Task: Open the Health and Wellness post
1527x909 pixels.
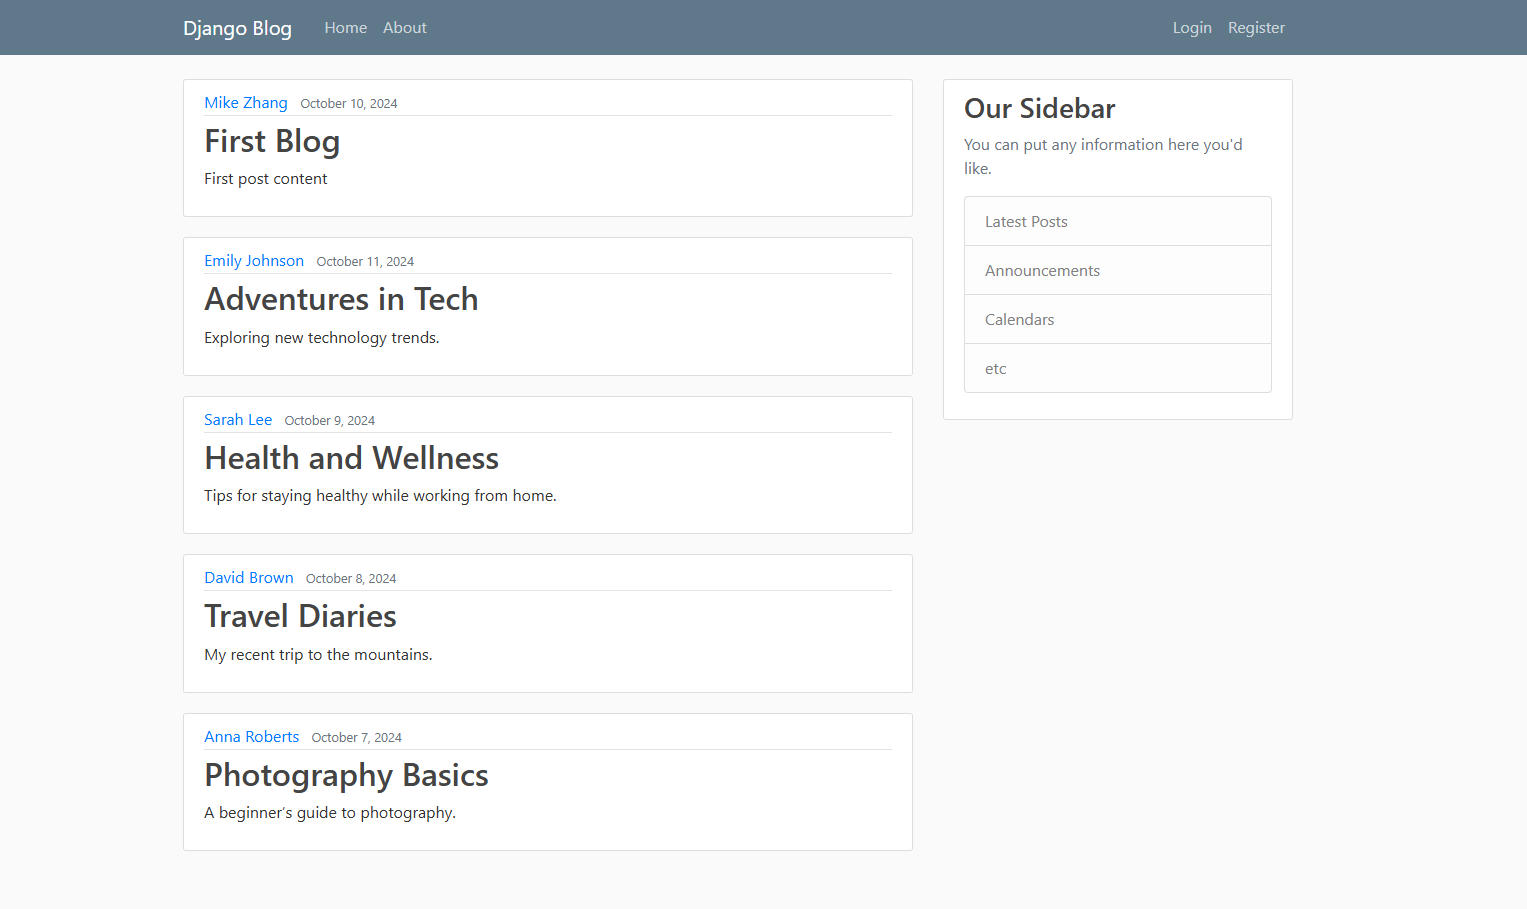Action: coord(351,458)
